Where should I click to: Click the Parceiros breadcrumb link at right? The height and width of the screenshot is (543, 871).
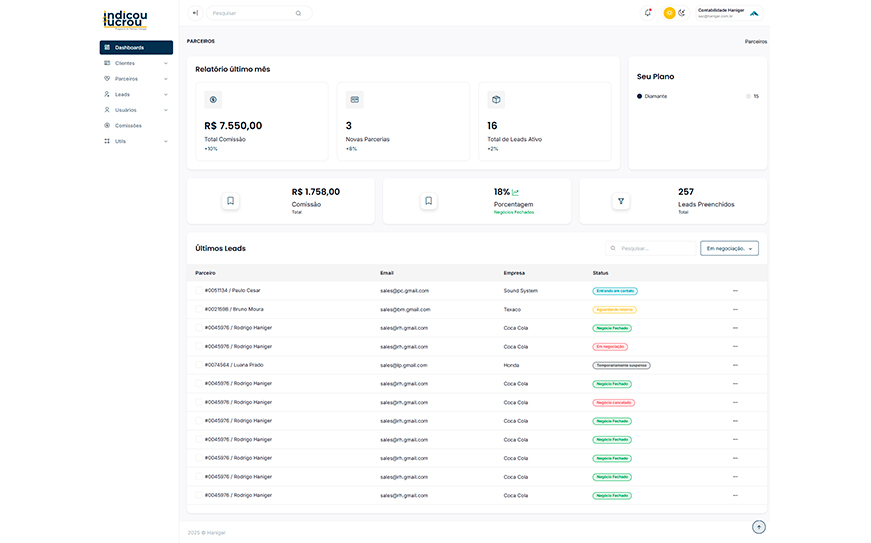point(755,42)
